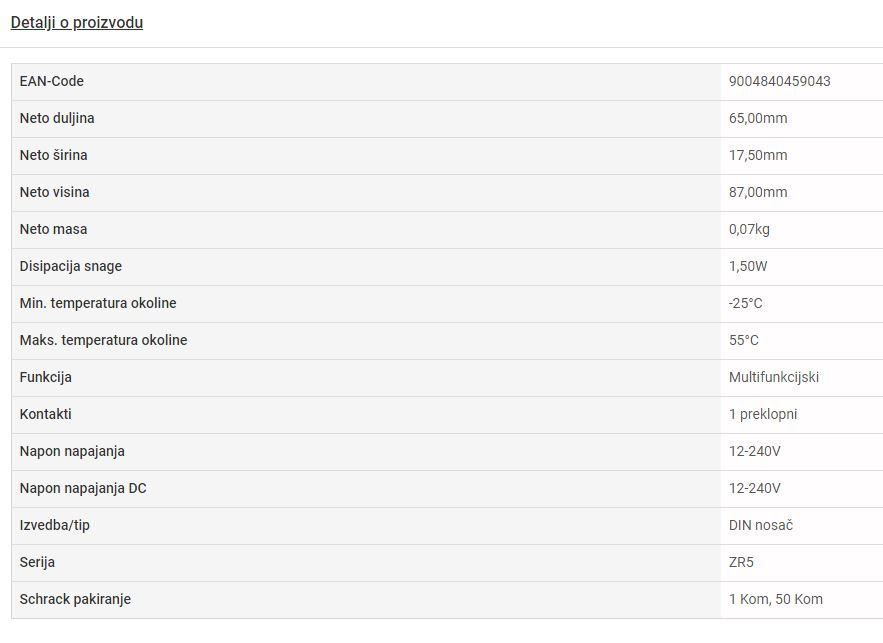Select the EAN-Code value 9004840459043
The height and width of the screenshot is (643, 883).
(x=779, y=81)
